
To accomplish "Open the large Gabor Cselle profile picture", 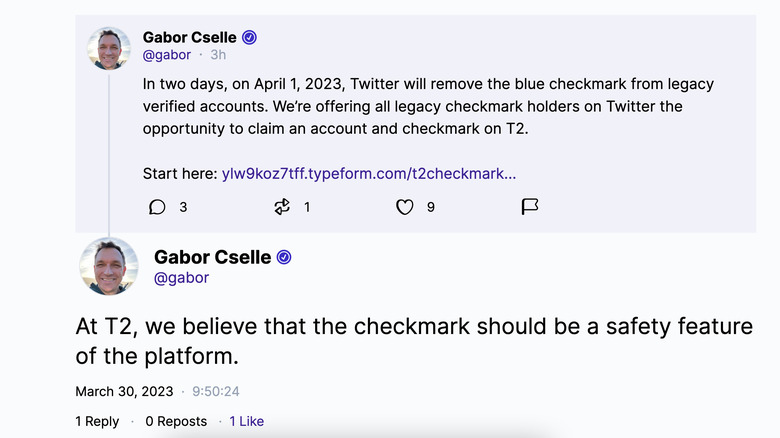I will tap(109, 266).
